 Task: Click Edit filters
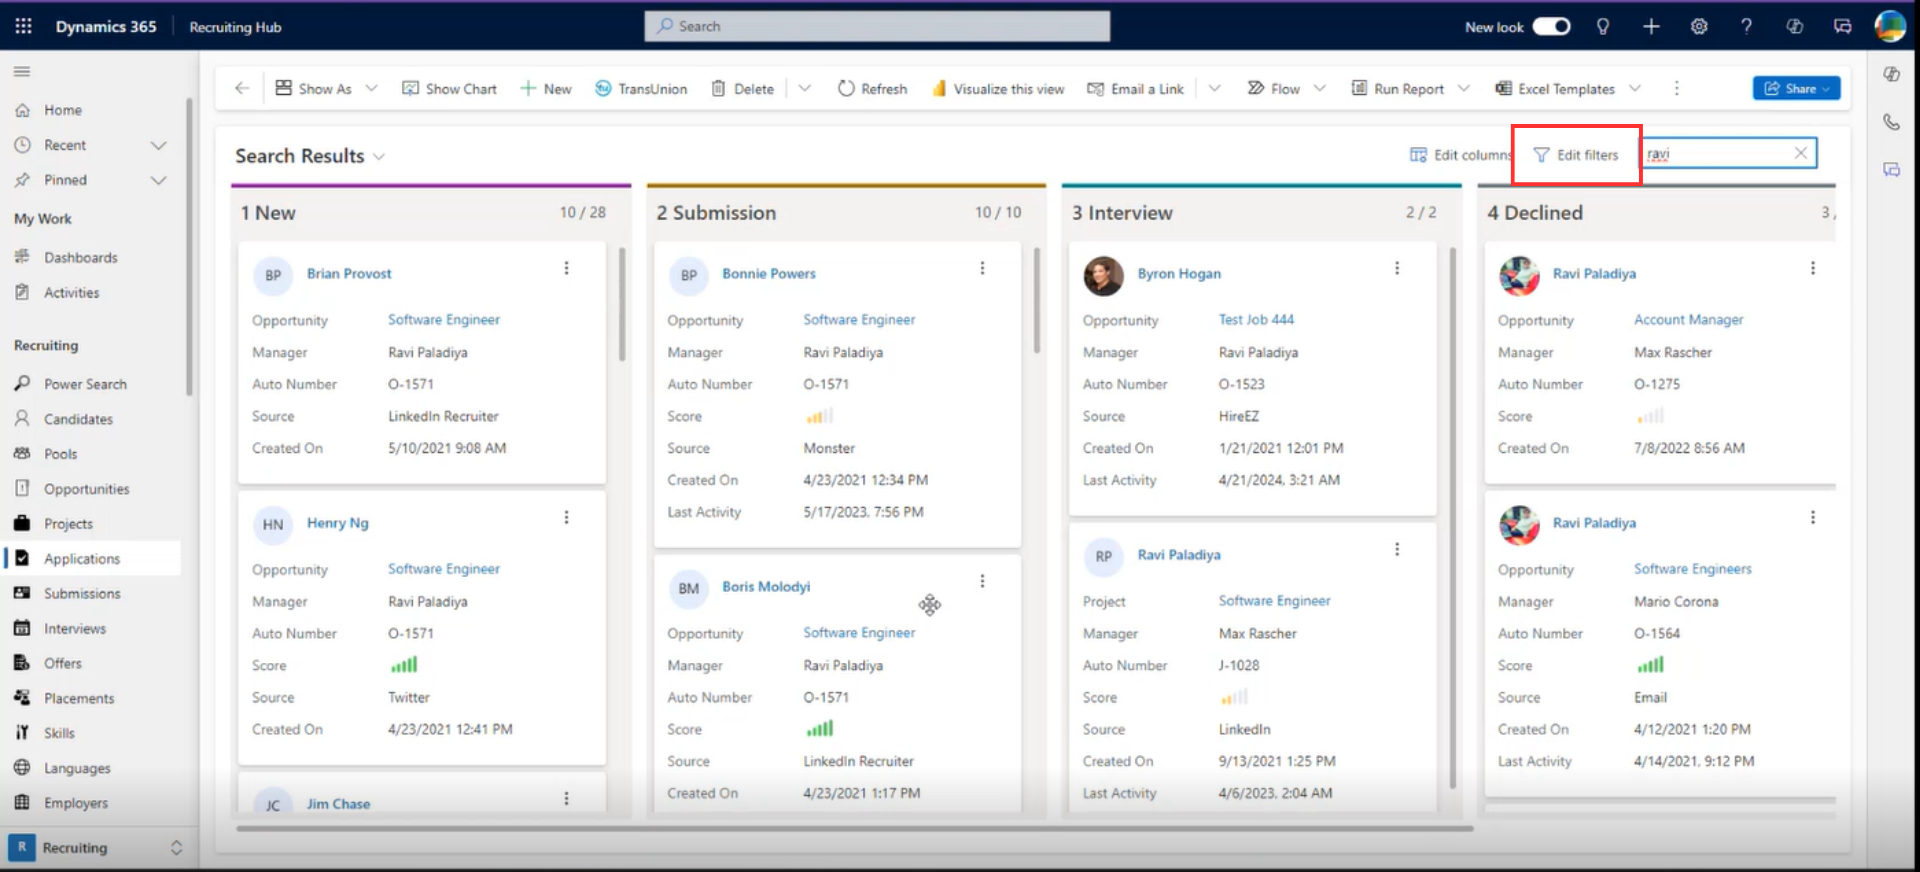click(x=1576, y=155)
